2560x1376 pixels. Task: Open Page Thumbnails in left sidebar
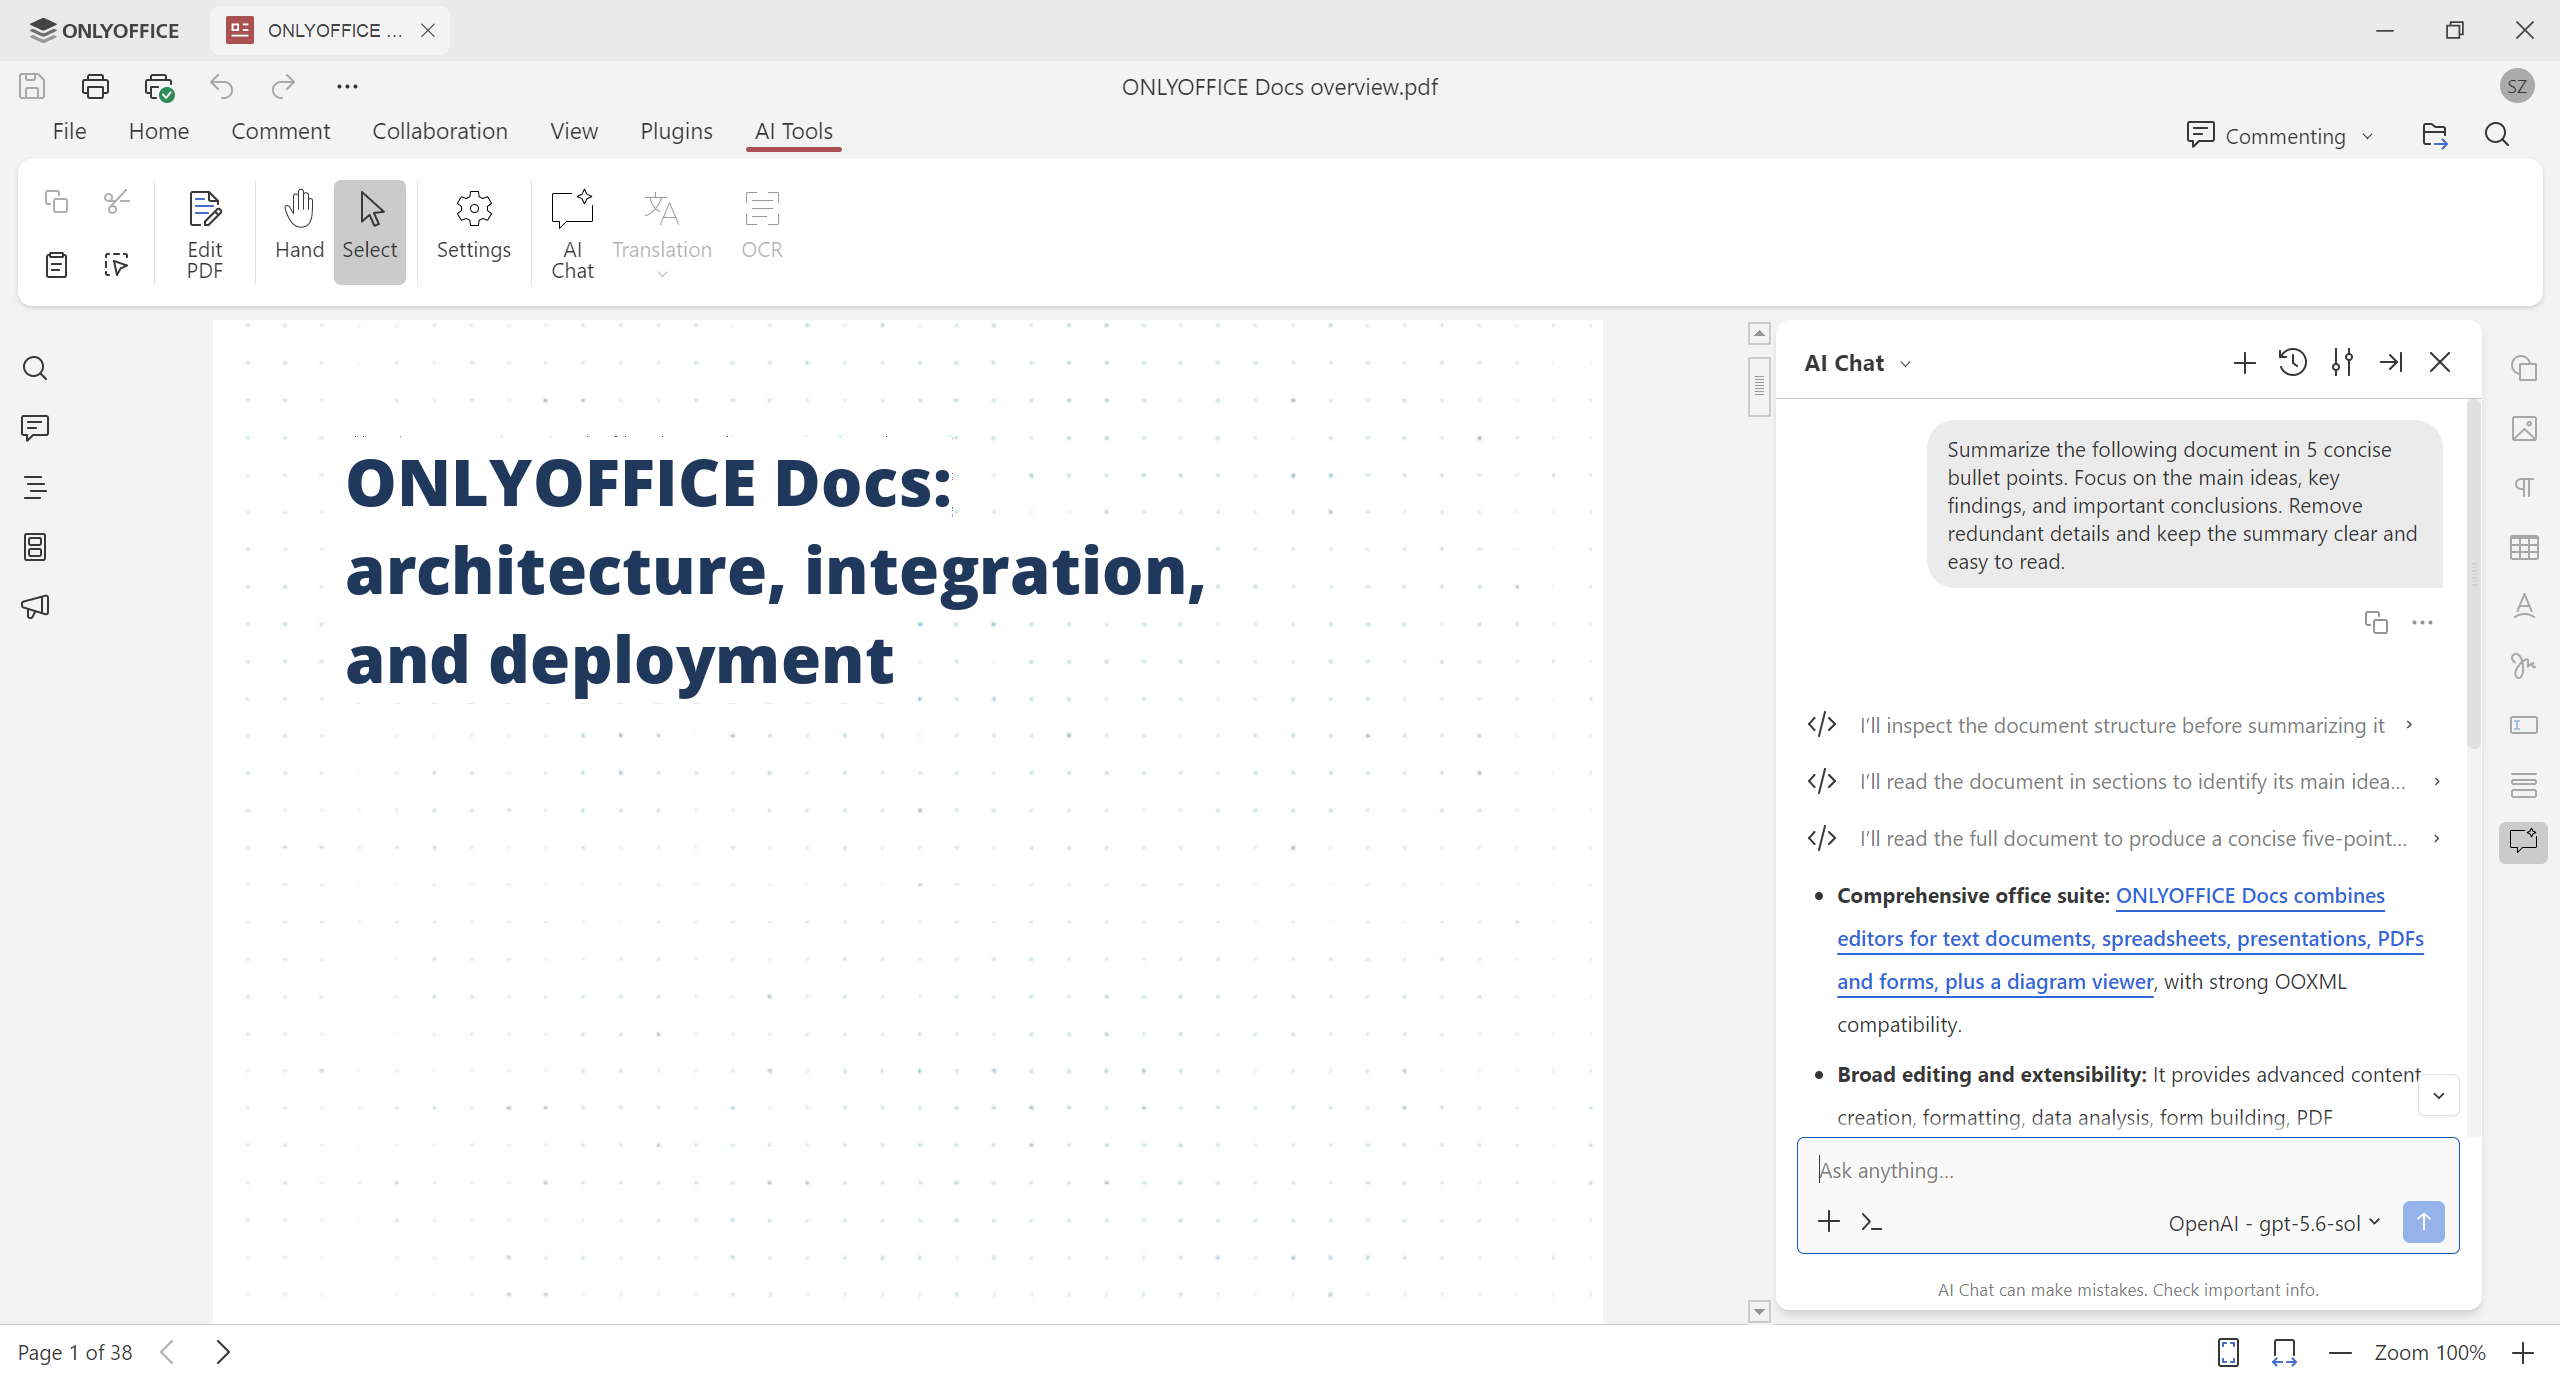[x=35, y=547]
